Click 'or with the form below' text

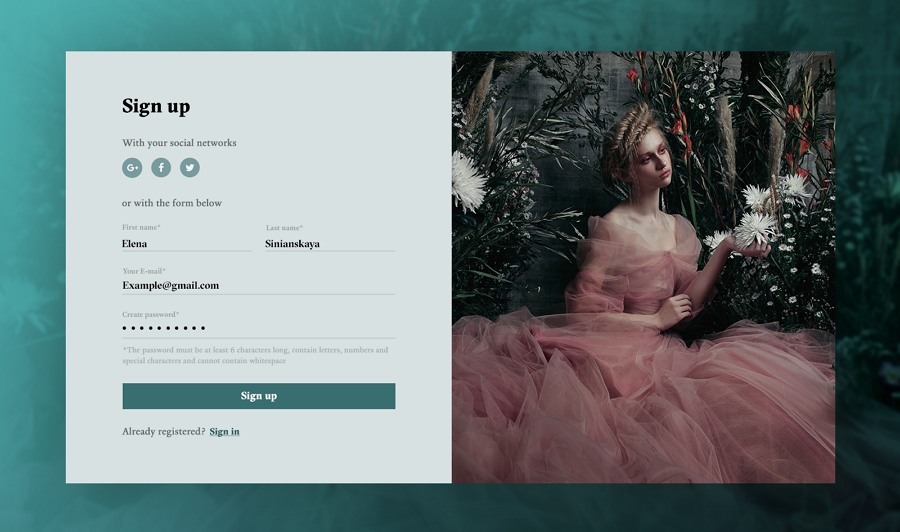pos(172,203)
